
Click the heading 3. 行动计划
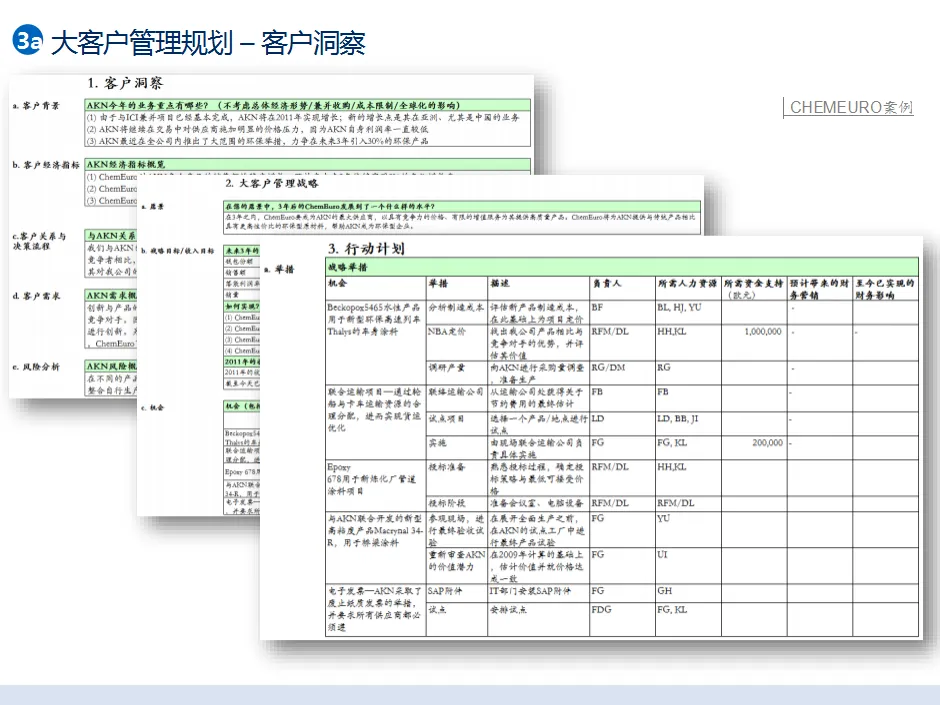tap(366, 248)
